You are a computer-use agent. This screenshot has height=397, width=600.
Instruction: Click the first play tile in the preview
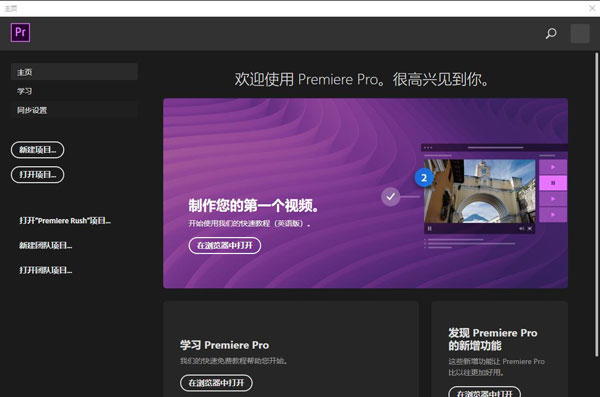553,167
